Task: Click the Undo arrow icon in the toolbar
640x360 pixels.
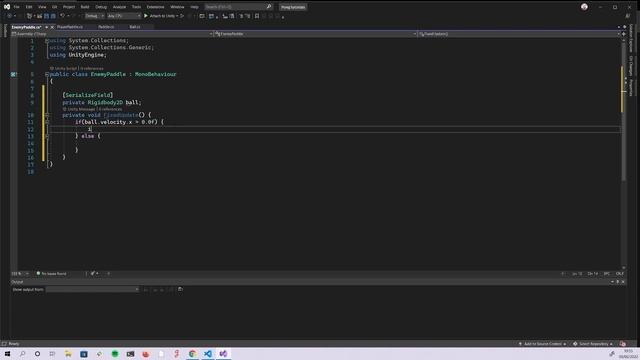Action: pyautogui.click(x=62, y=16)
